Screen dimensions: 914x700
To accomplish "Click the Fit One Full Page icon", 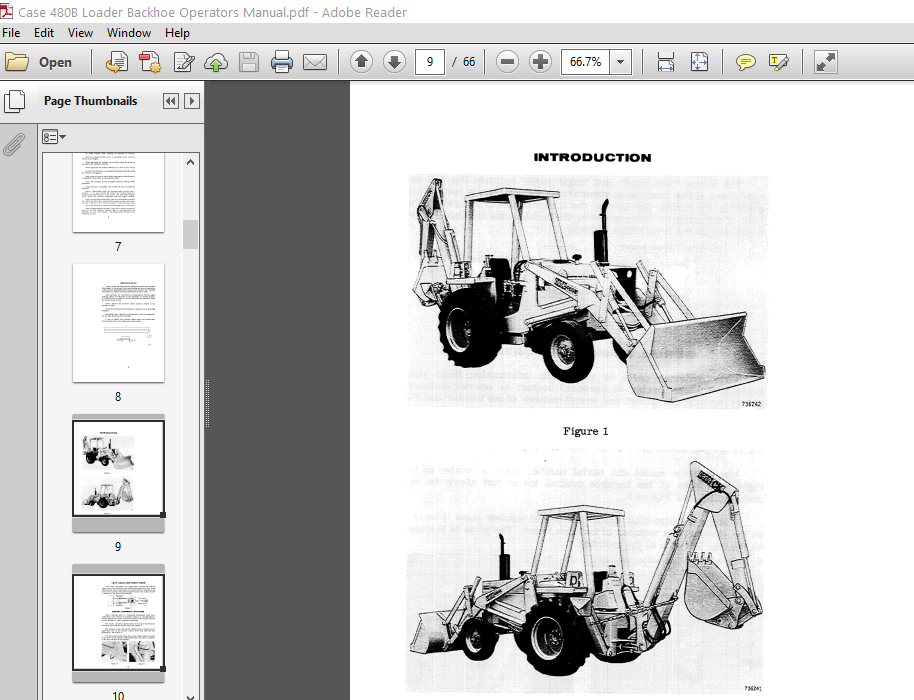I will click(699, 62).
